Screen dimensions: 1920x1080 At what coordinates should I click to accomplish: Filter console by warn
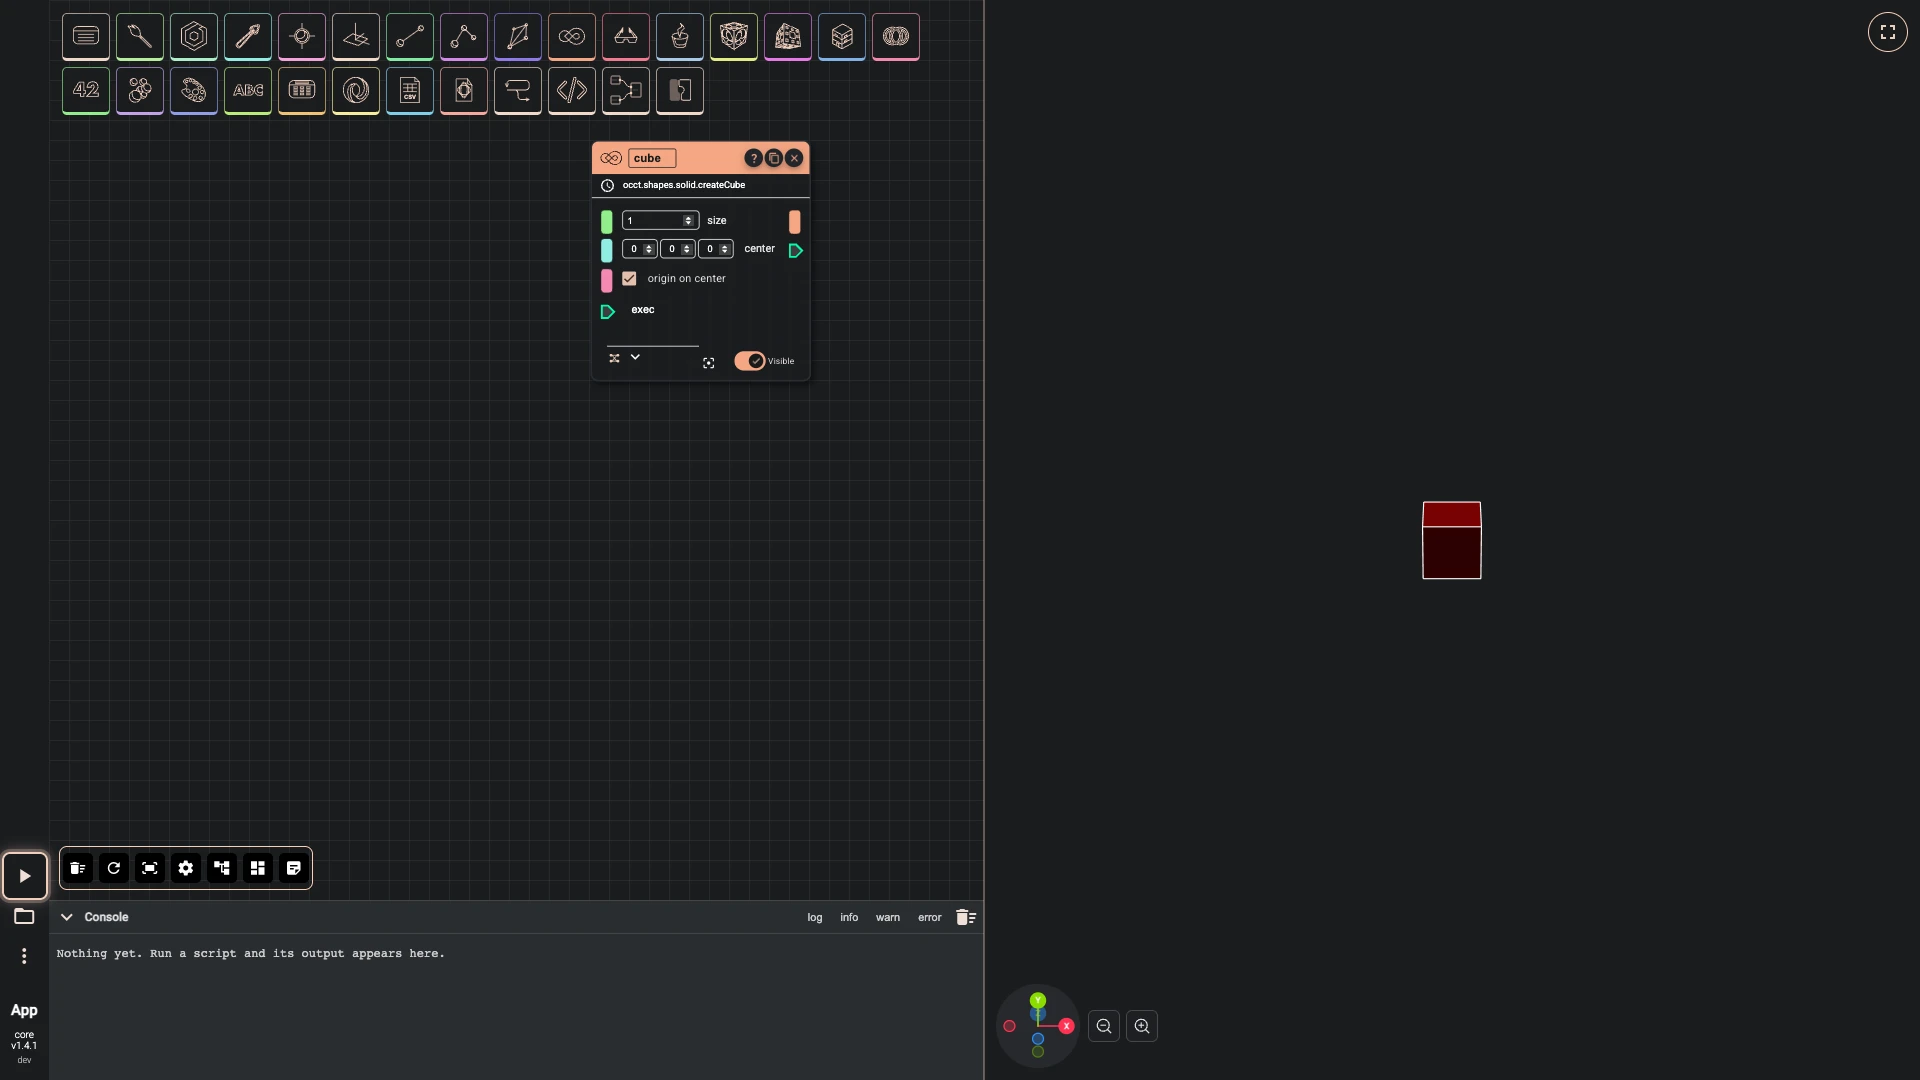(x=888, y=917)
